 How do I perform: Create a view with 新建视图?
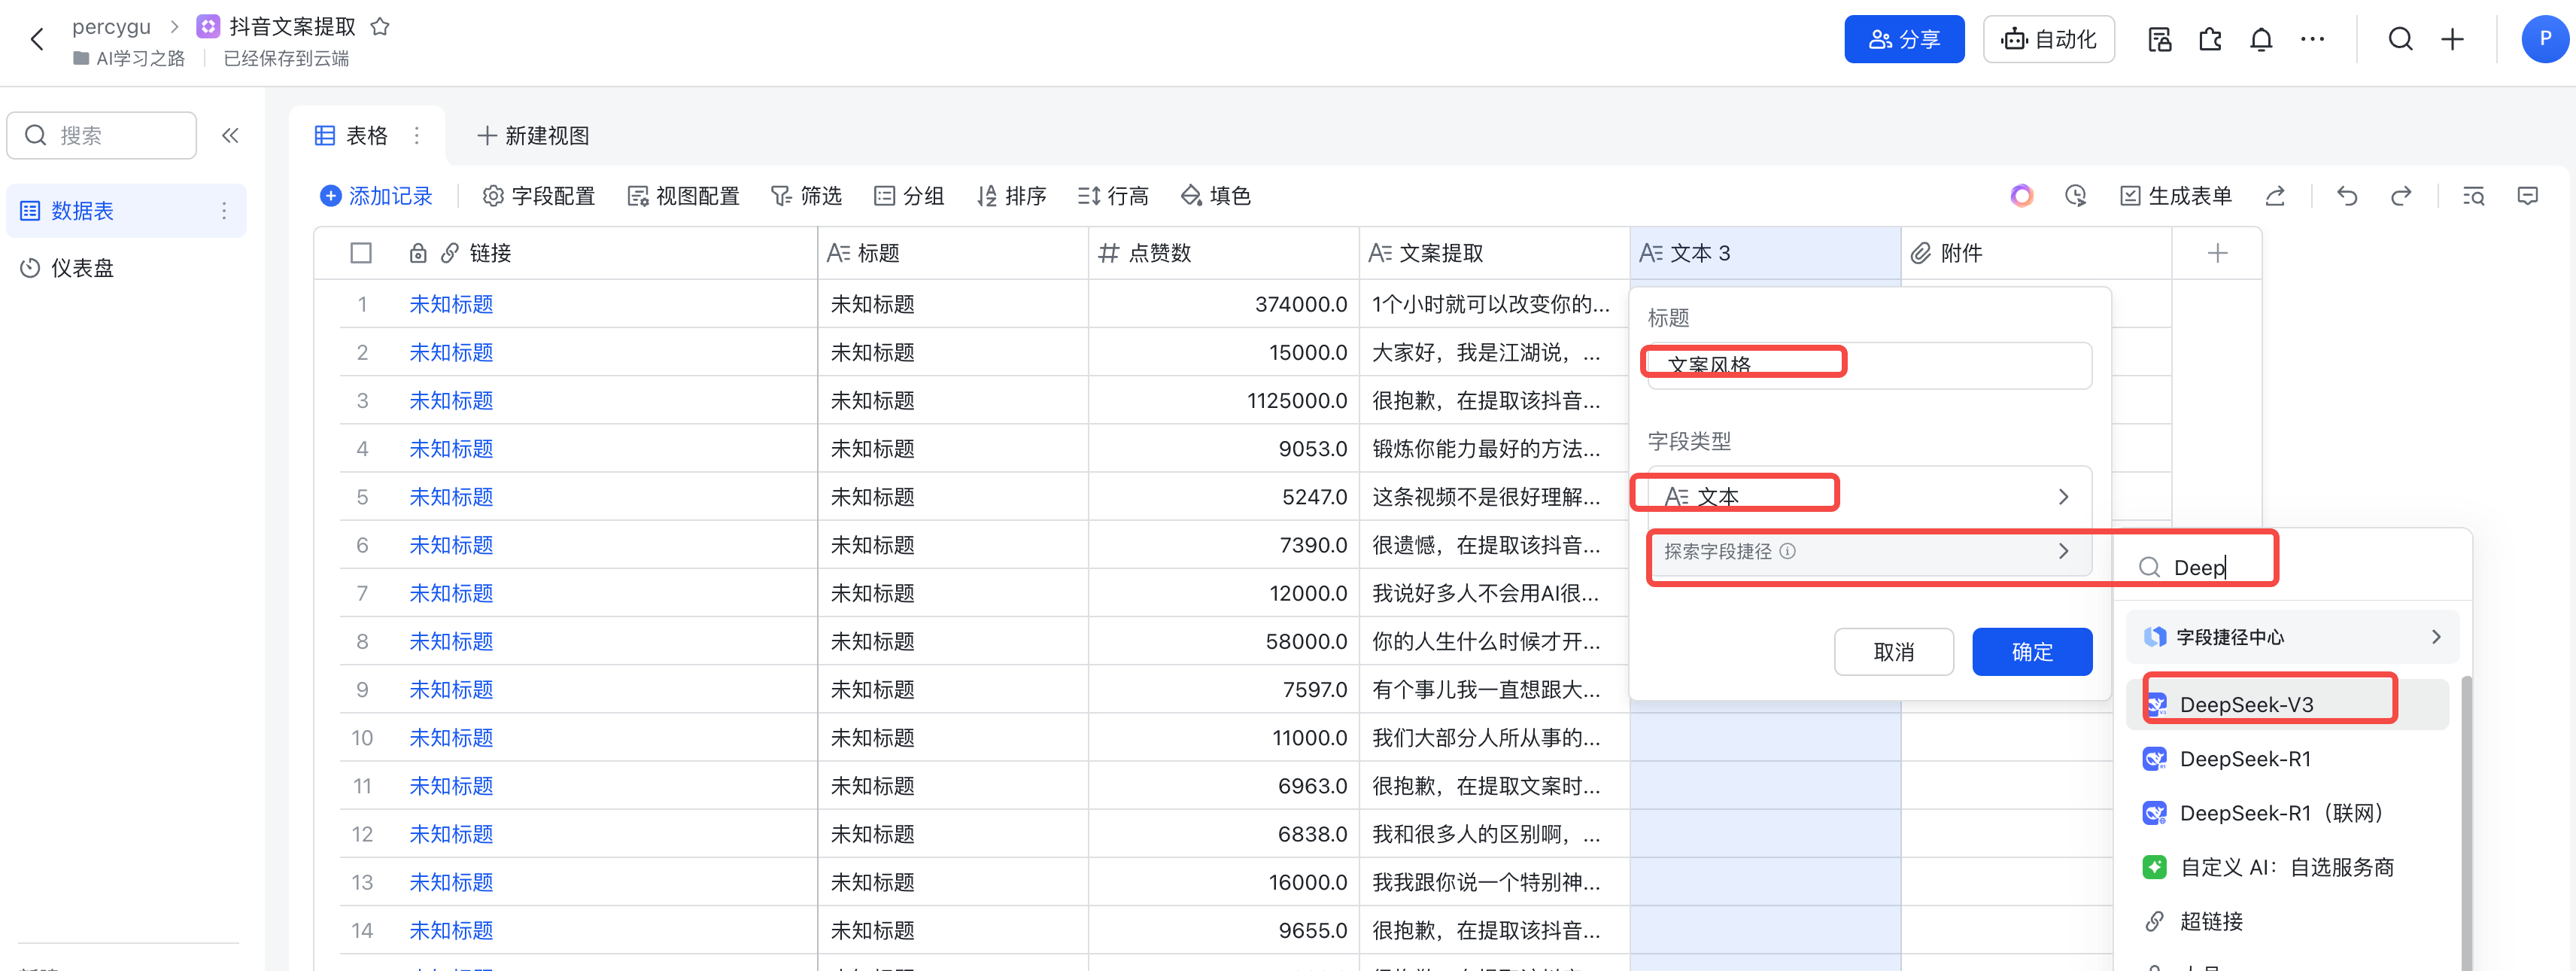coord(533,135)
